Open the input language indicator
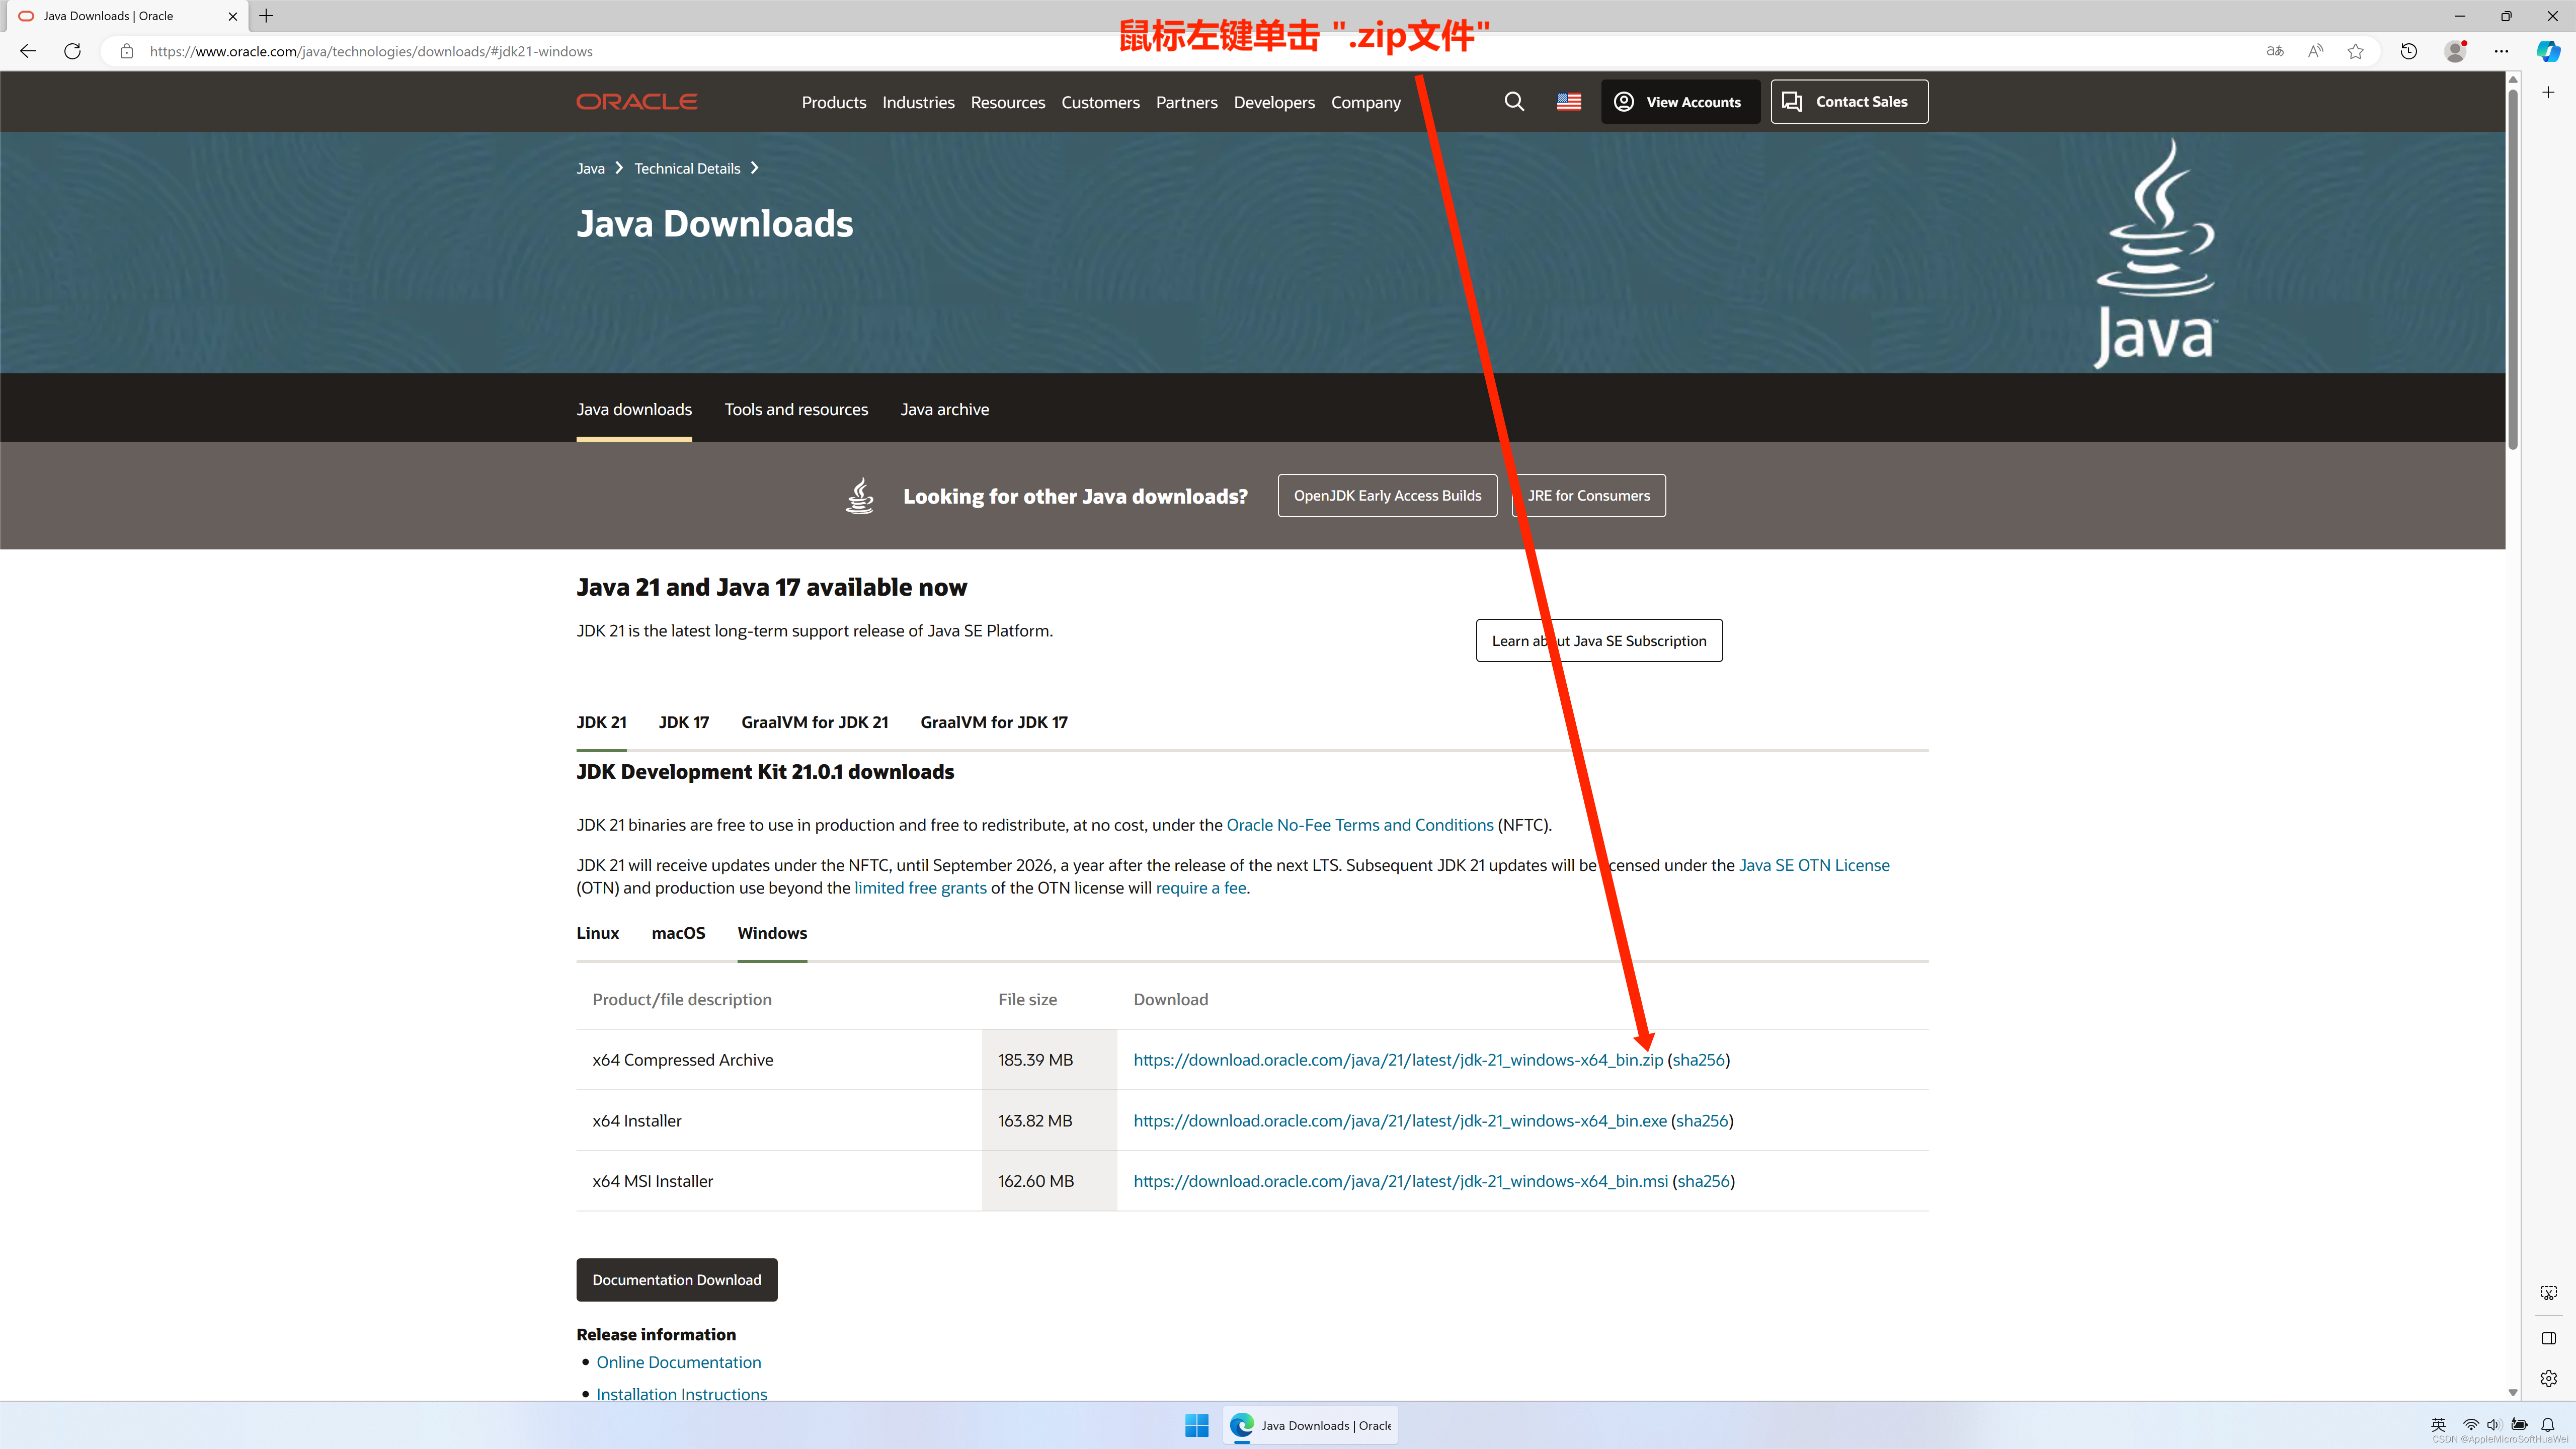The image size is (2576, 1449). 2438,1425
